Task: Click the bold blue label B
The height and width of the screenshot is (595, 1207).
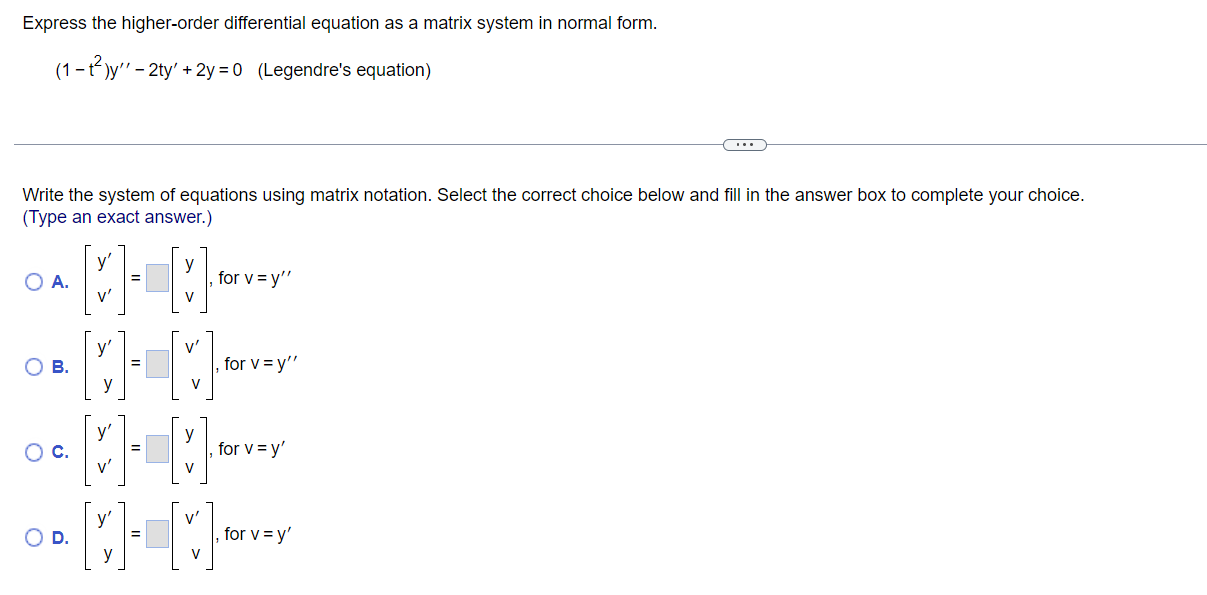Action: click(x=59, y=367)
